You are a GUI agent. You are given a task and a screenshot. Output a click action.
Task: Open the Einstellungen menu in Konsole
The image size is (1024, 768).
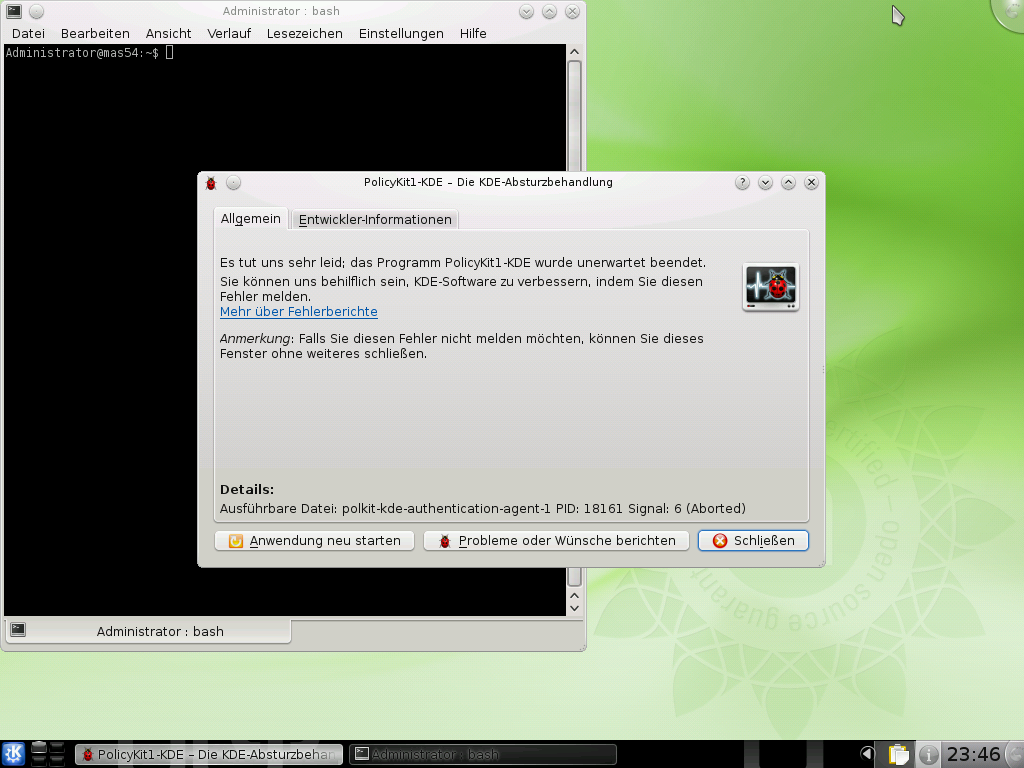click(x=401, y=33)
